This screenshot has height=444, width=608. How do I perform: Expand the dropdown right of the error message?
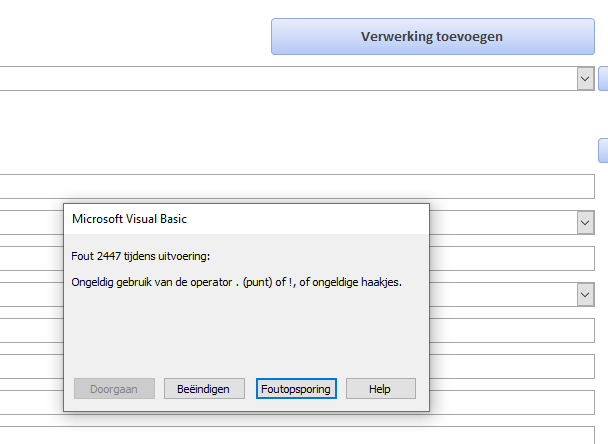click(586, 295)
